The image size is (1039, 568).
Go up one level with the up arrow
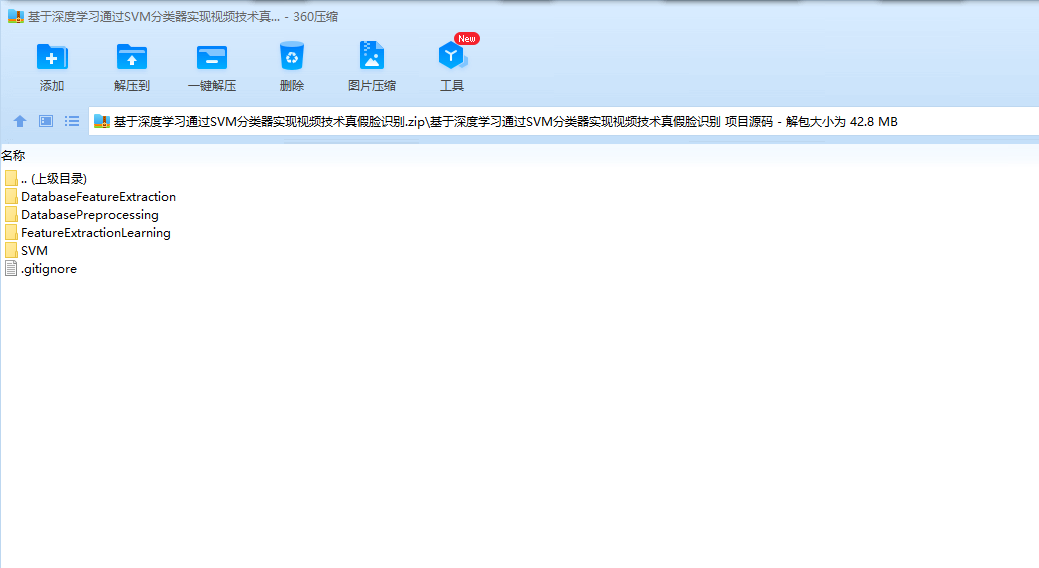[20, 121]
